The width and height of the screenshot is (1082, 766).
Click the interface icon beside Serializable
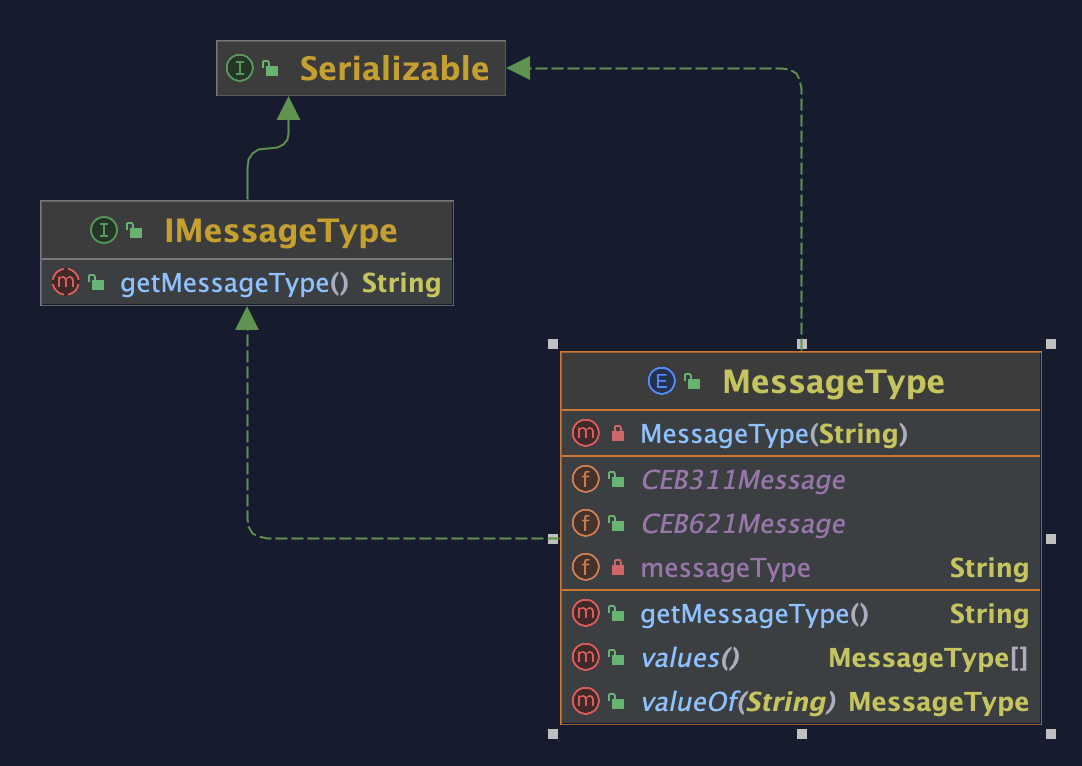pos(240,68)
